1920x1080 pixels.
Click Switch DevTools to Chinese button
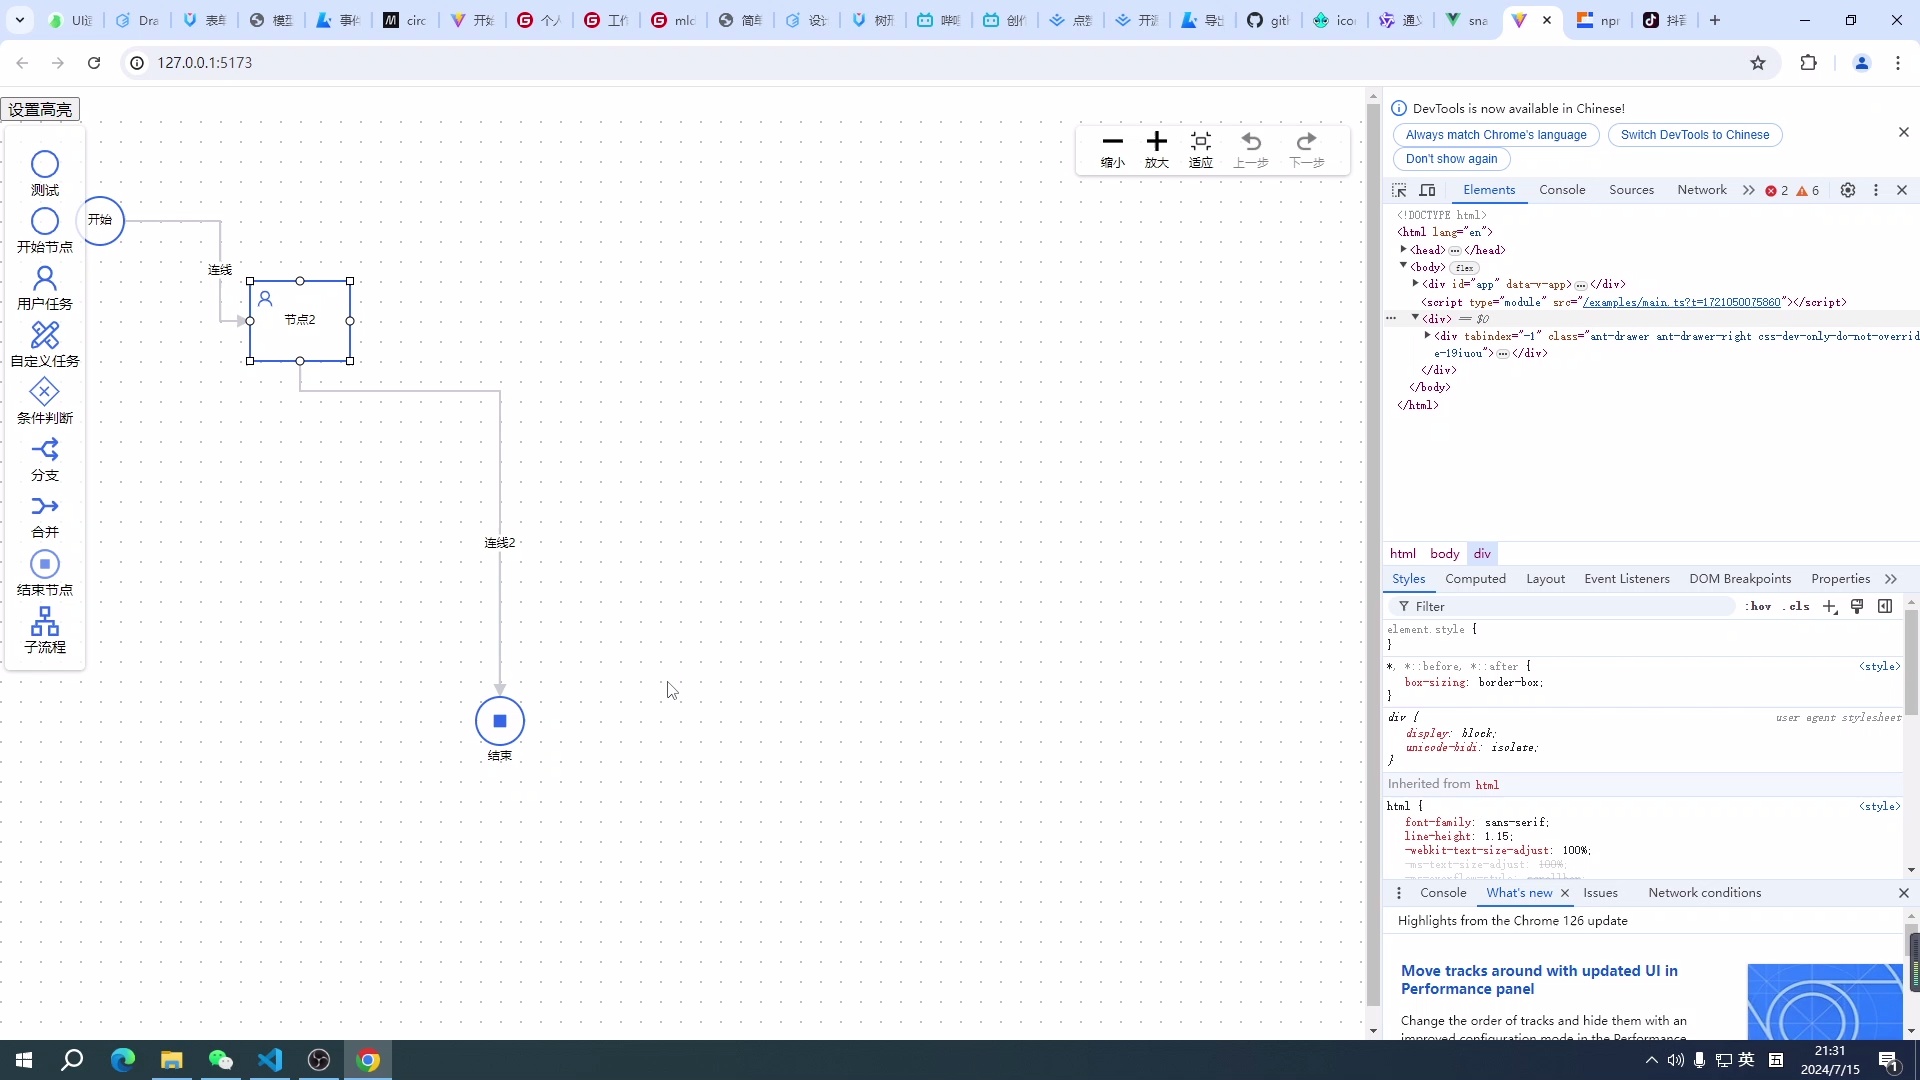1694,135
